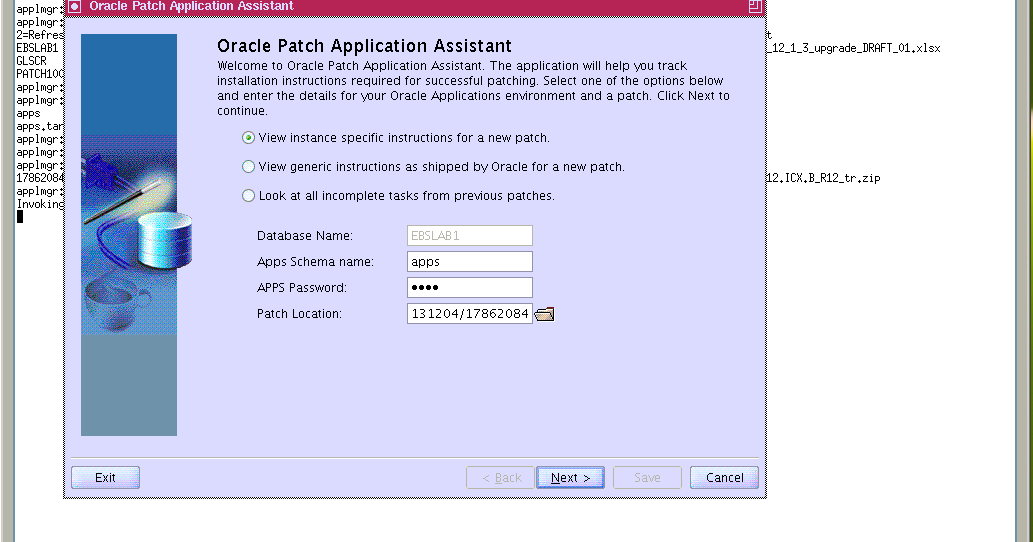This screenshot has width=1033, height=542.
Task: Click the window menu icon in title bar
Action: coord(74,7)
